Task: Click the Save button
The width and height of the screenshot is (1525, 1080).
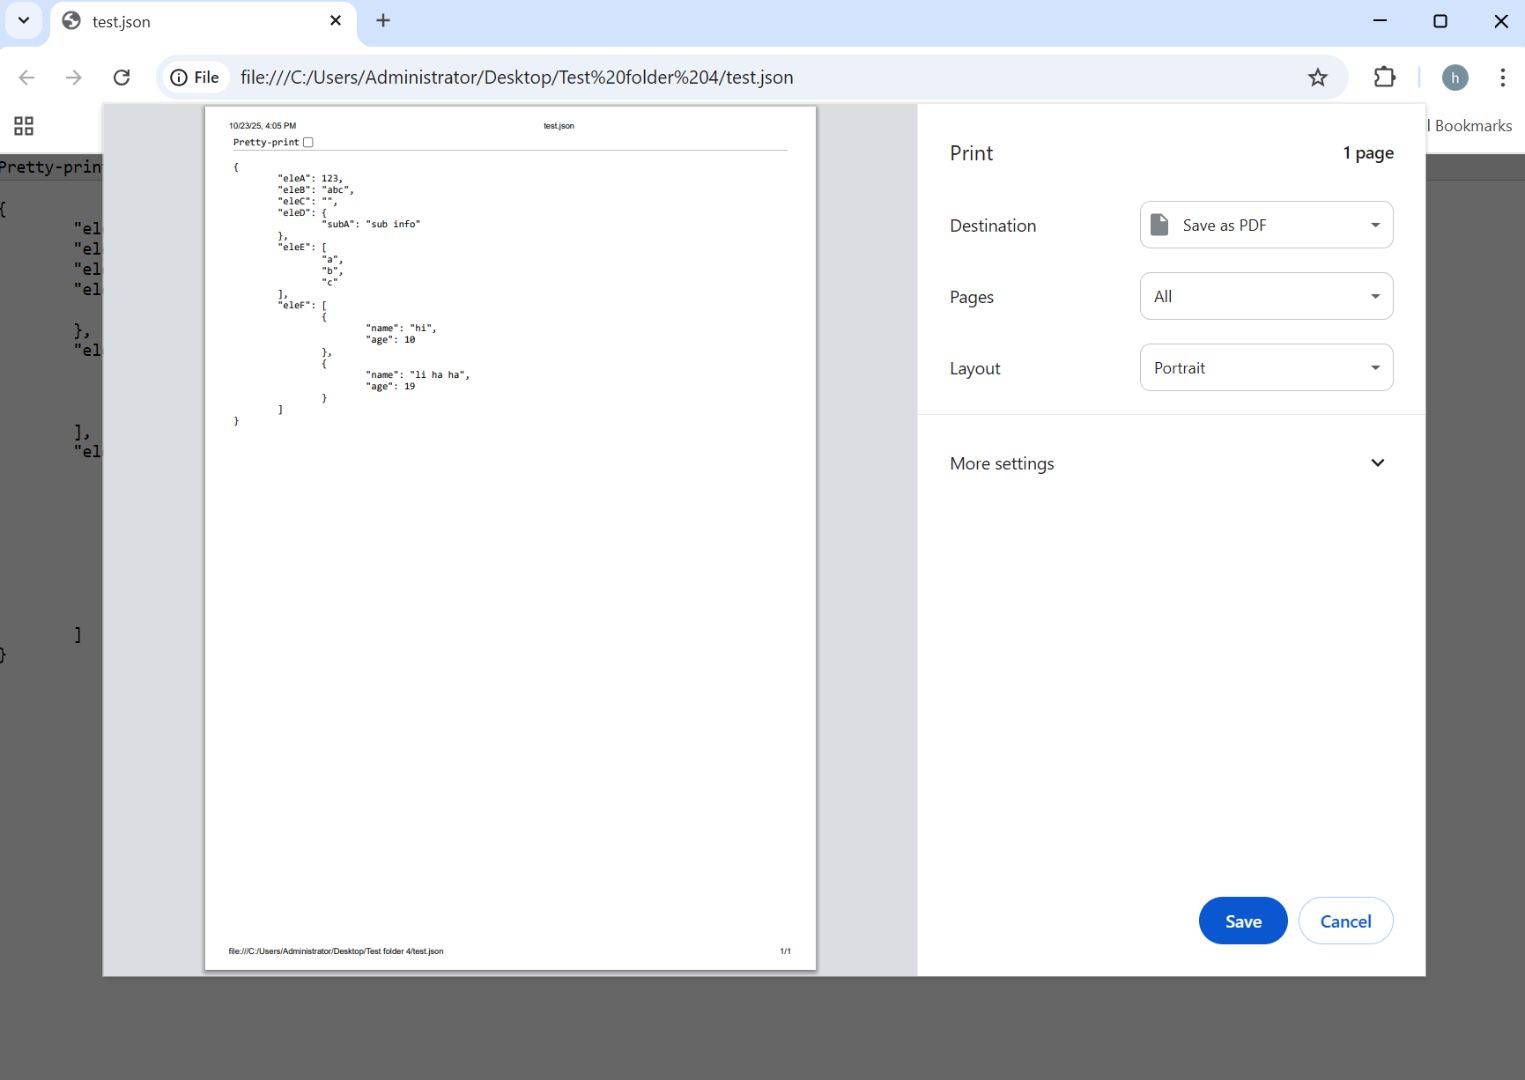Action: point(1242,921)
